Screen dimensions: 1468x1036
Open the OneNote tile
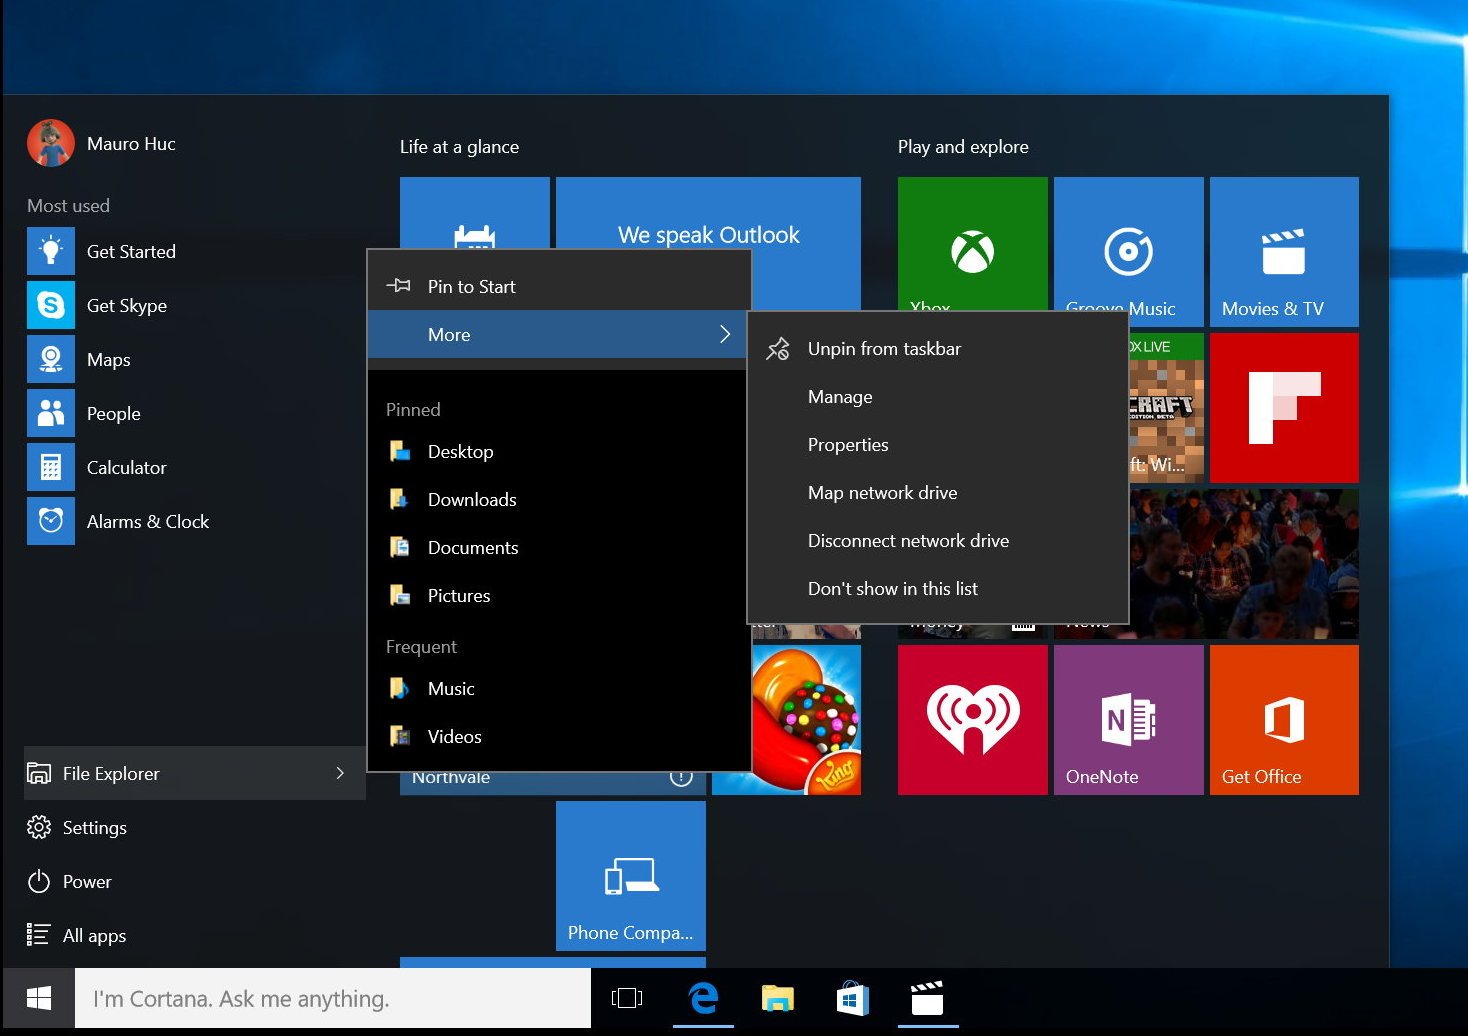click(1128, 720)
